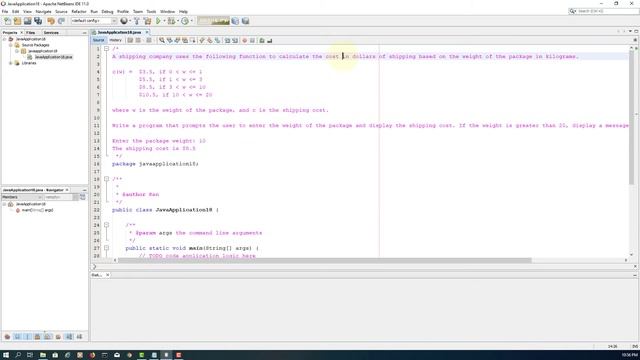Click the Redo icon in main toolbar

(61, 21)
